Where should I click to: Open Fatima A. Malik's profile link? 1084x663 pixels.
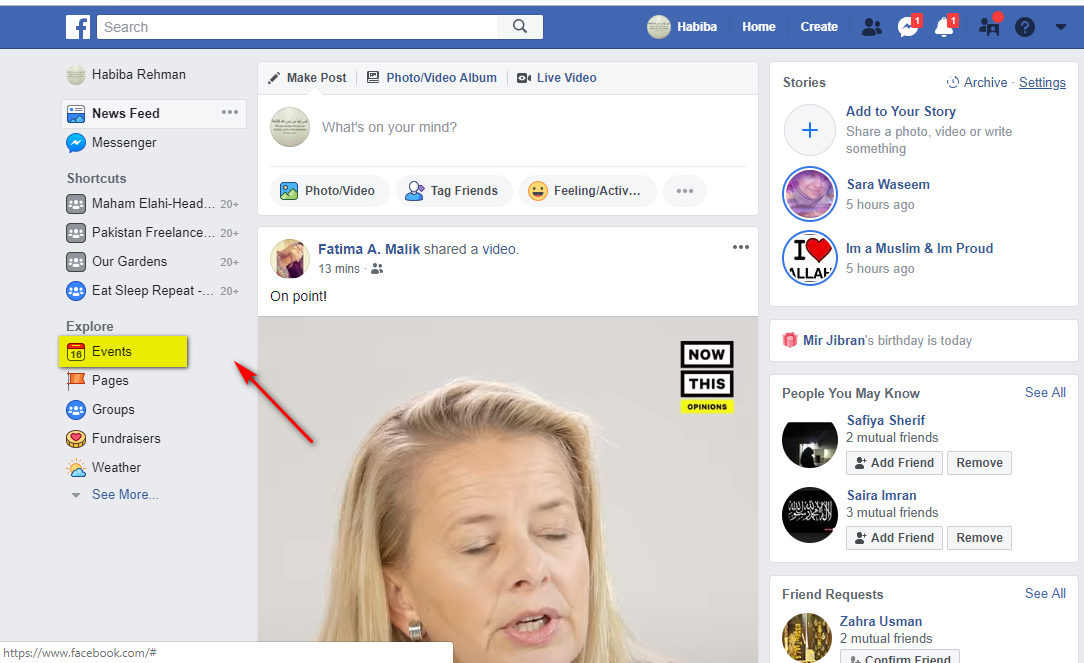click(x=369, y=249)
